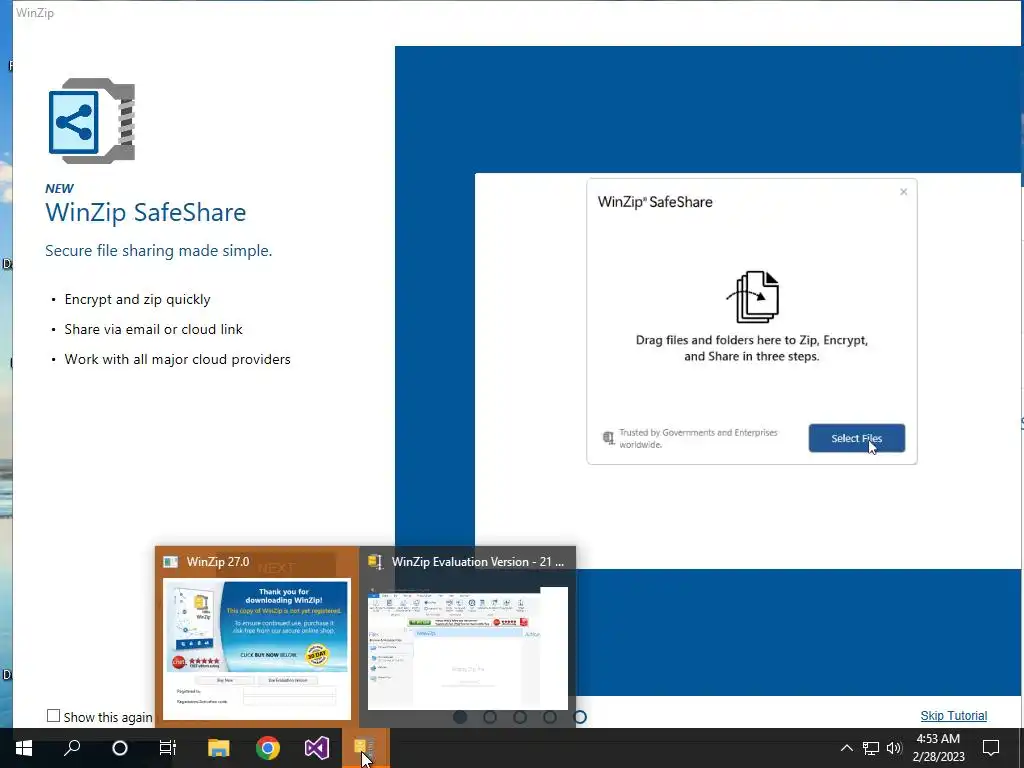Open the volume speaker tray icon
This screenshot has width=1024, height=768.
[x=894, y=748]
